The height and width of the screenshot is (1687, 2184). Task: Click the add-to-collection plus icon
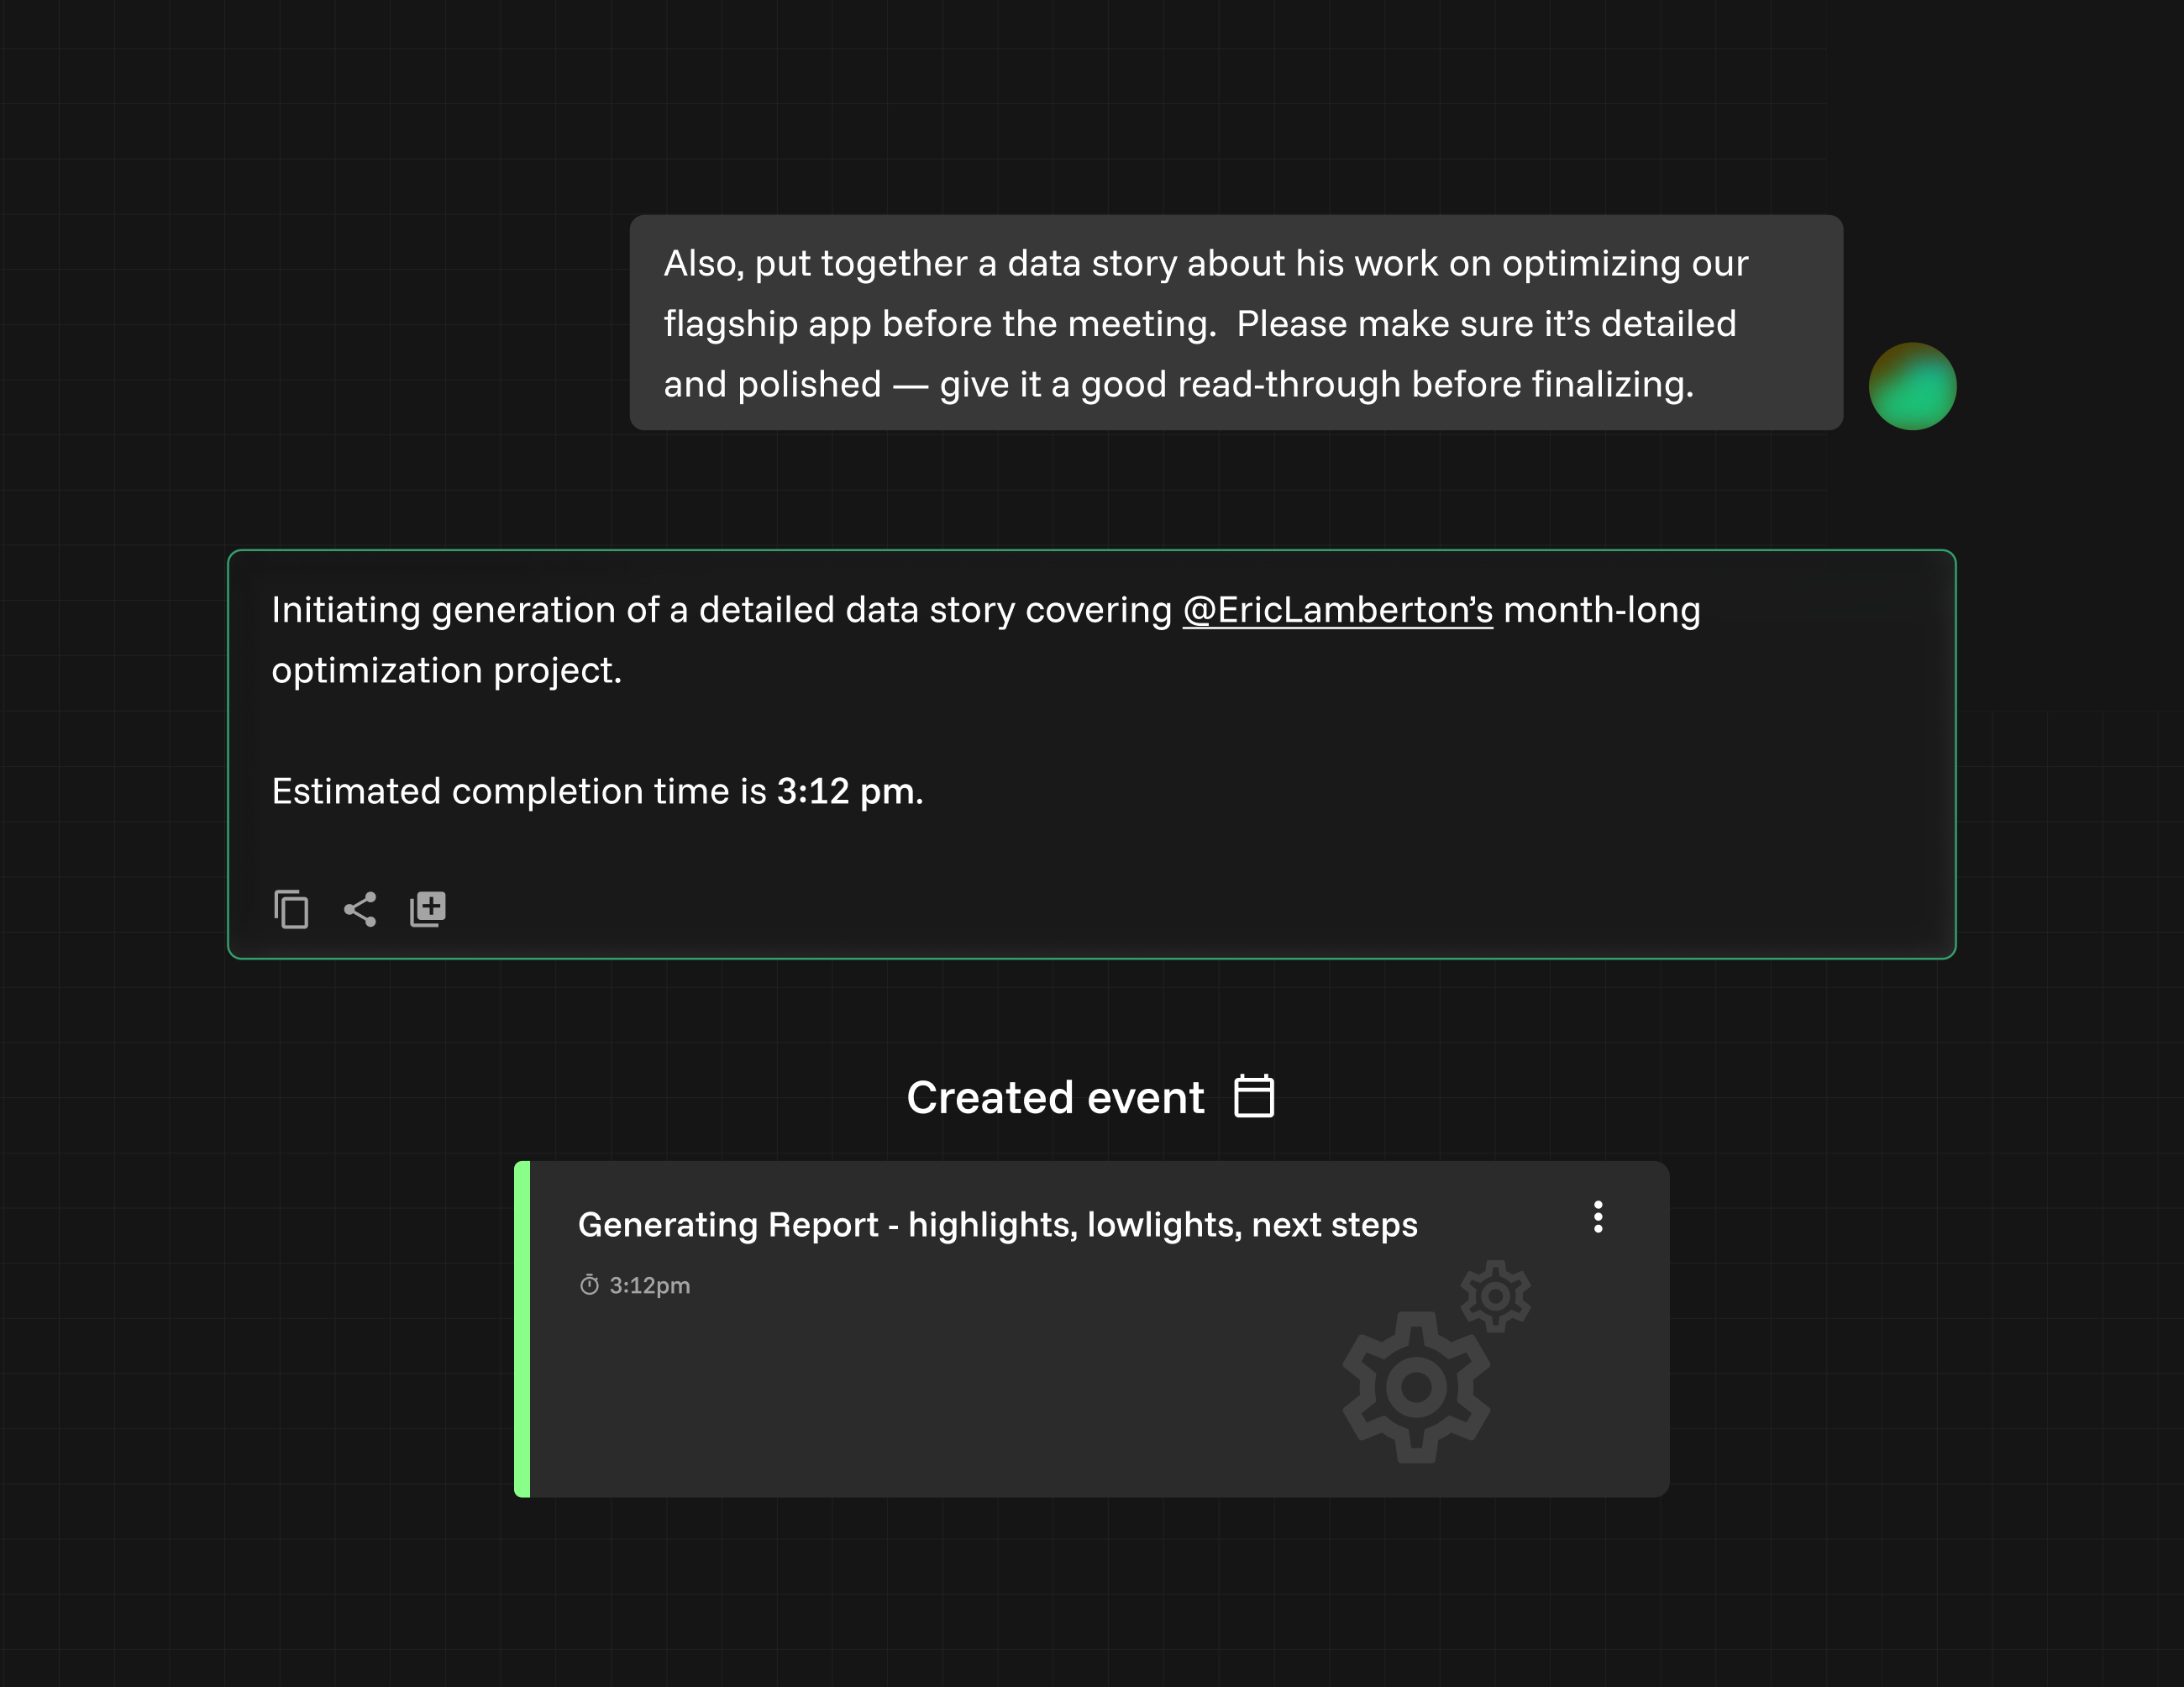coord(428,909)
